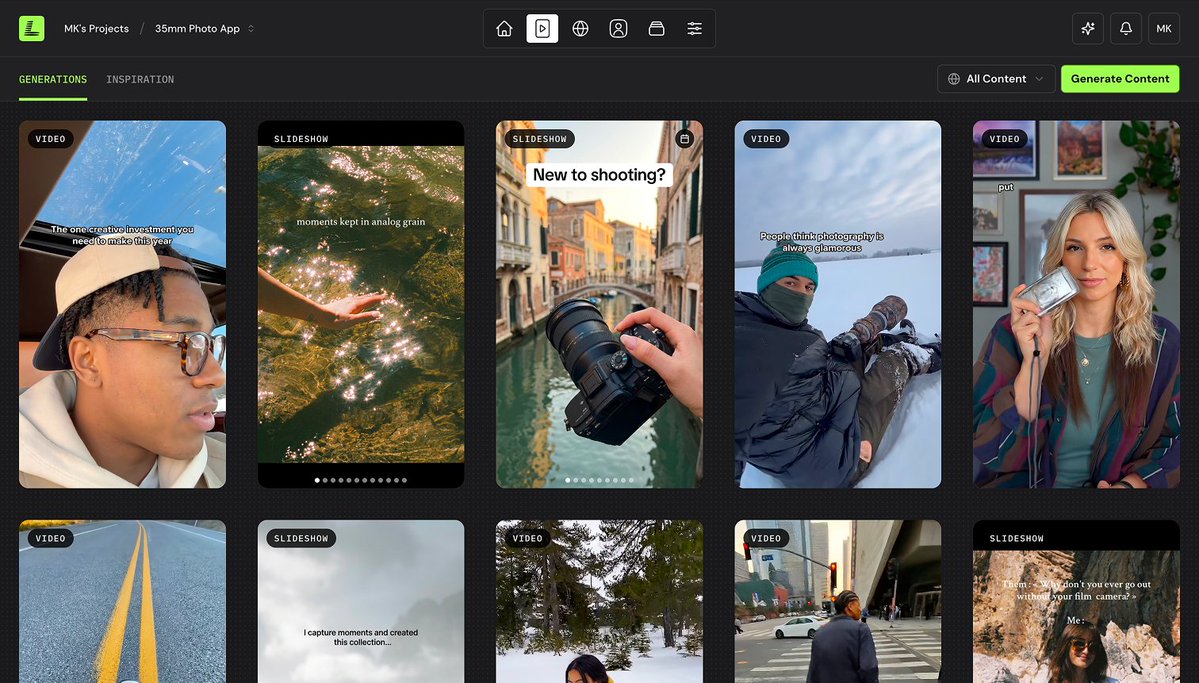Open the stacked cards icon in navigation

(656, 28)
